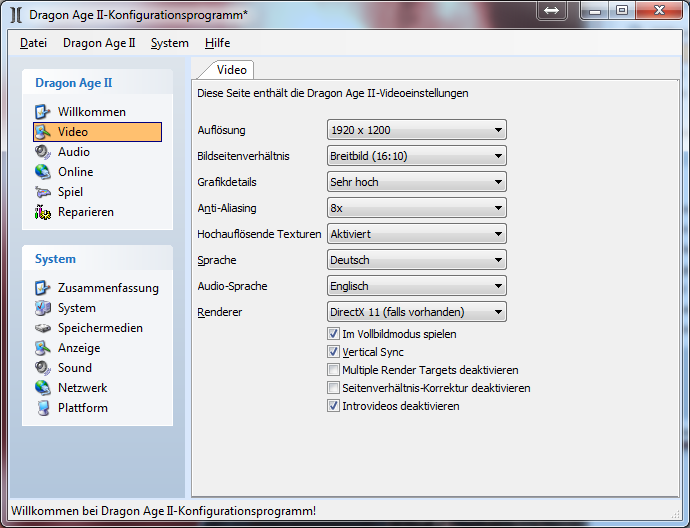Click the double-arrow title bar button
This screenshot has height=528, width=690.
pyautogui.click(x=551, y=10)
